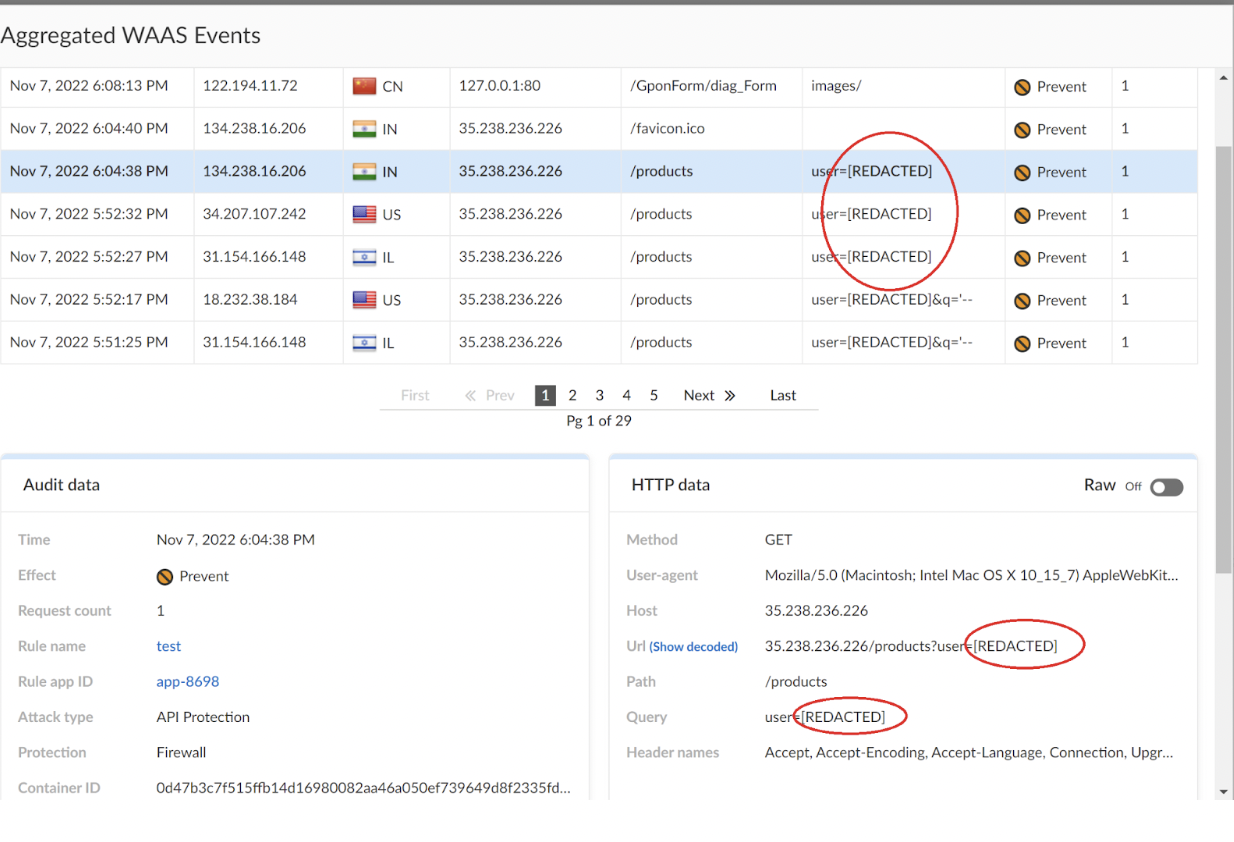The width and height of the screenshot is (1234, 842).
Task: Click Prevent icon in 5:51:25 PM row
Action: pyautogui.click(x=1022, y=343)
